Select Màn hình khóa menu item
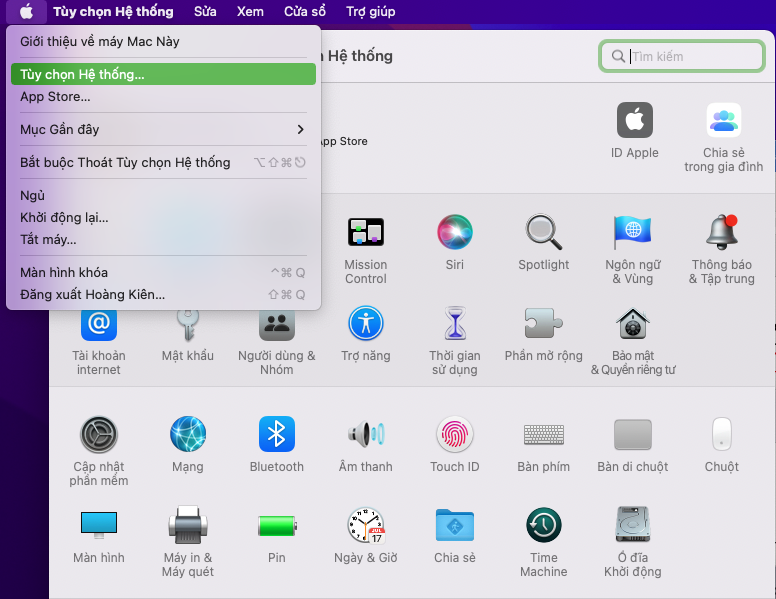 [163, 272]
